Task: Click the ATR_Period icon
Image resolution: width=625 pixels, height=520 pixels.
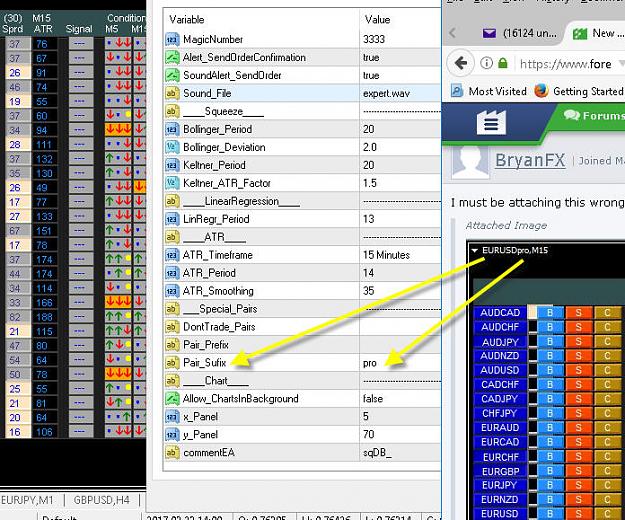Action: coord(172,273)
